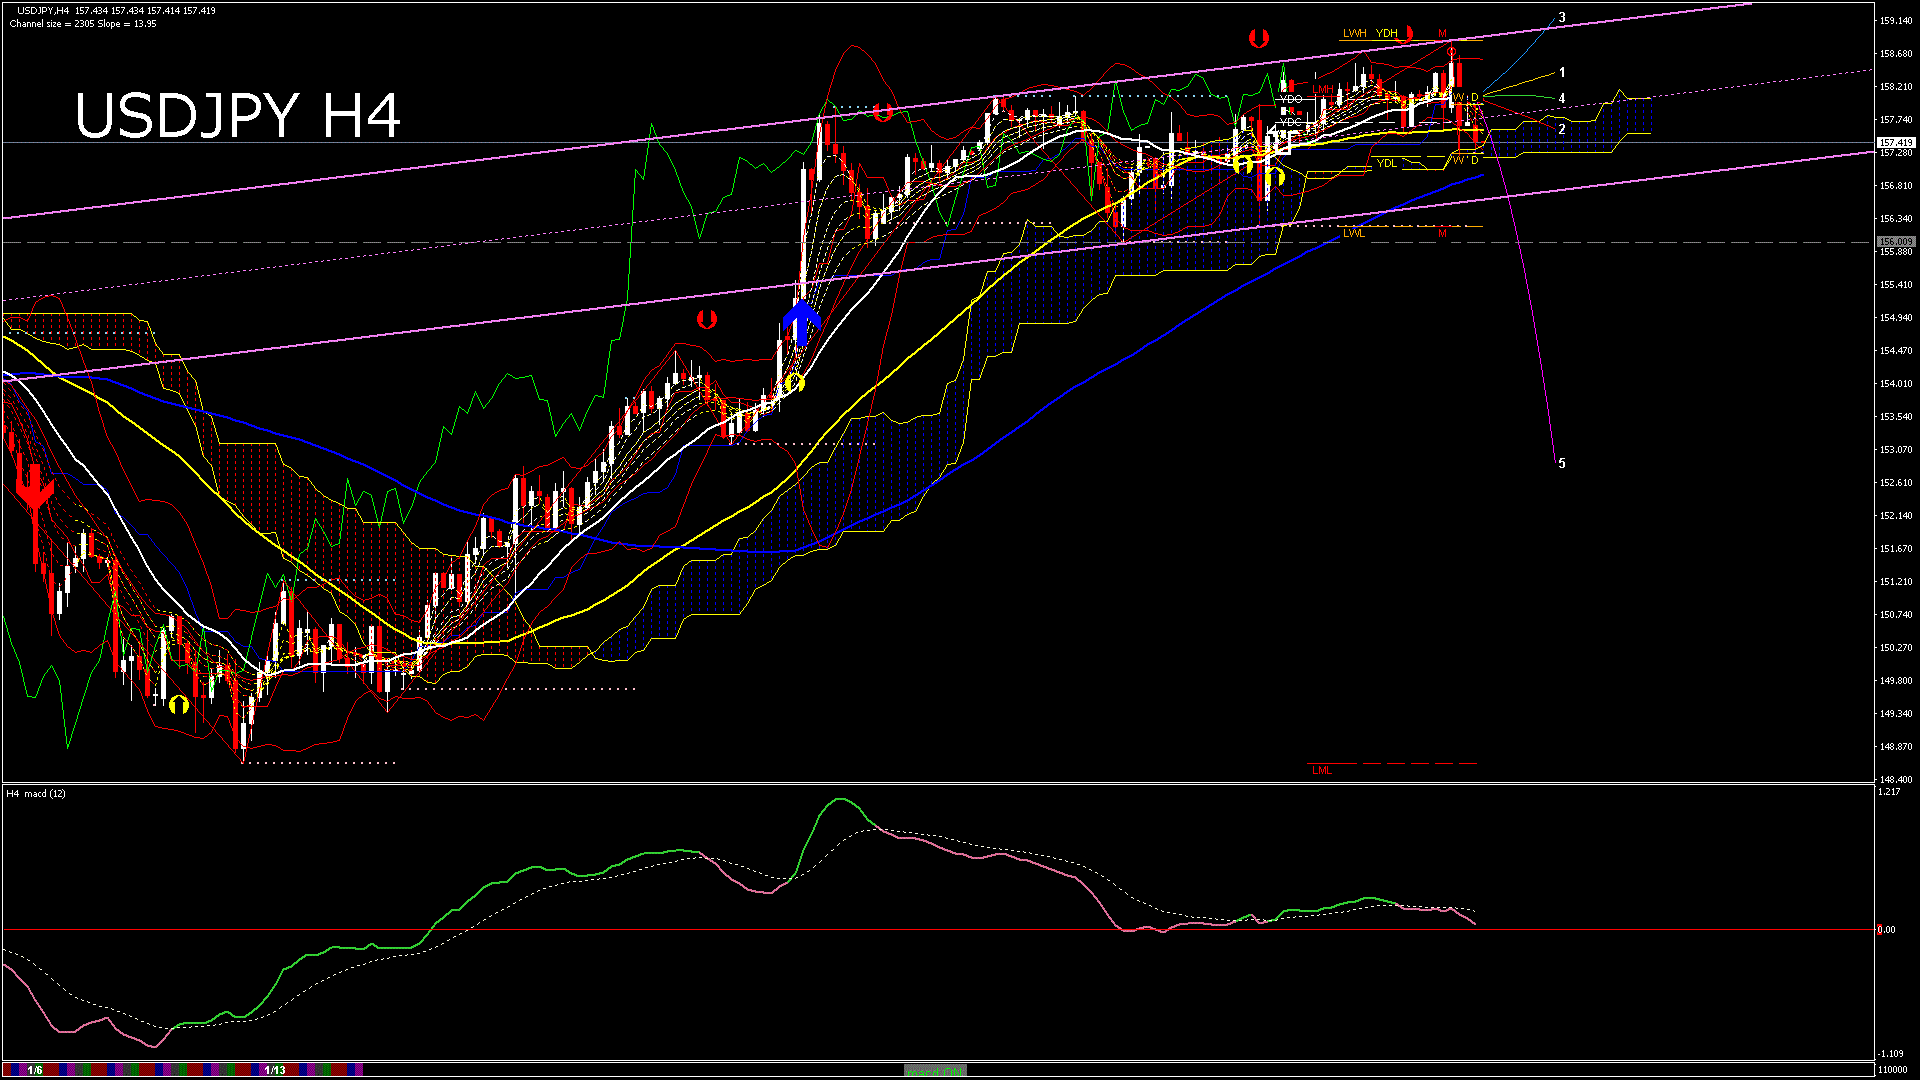
Task: Click the large red down arrow signal
Action: (x=35, y=490)
